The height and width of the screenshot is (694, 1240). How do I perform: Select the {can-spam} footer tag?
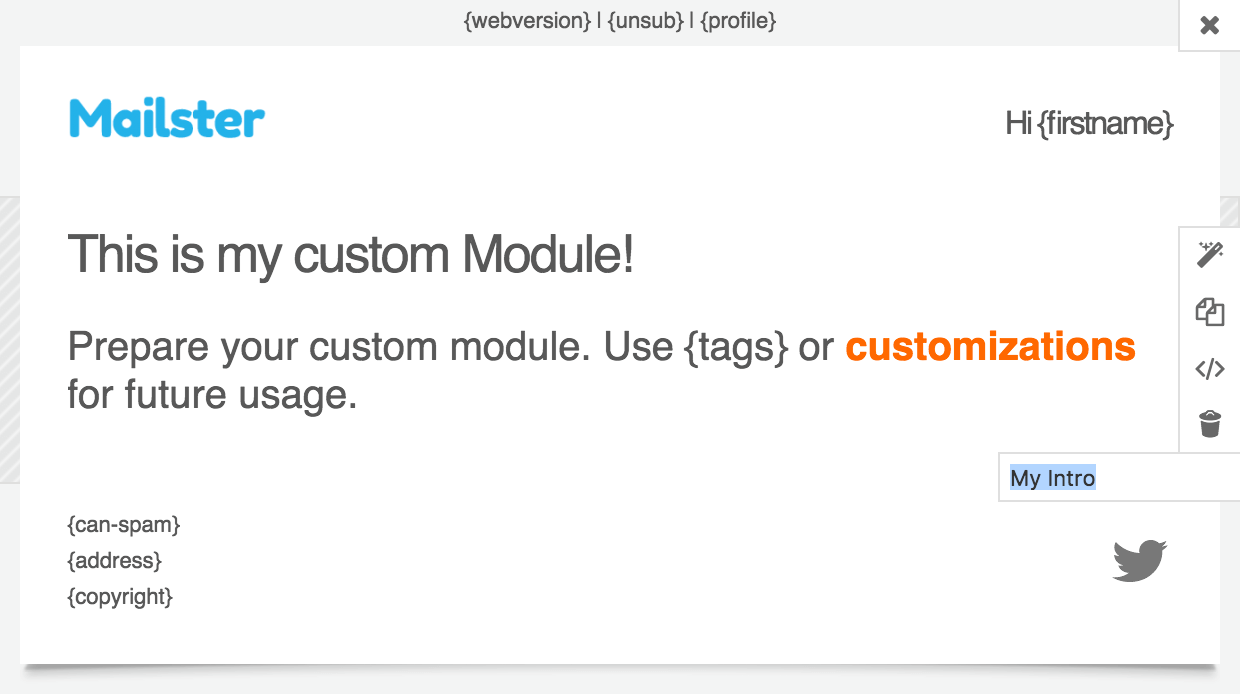[x=124, y=525]
